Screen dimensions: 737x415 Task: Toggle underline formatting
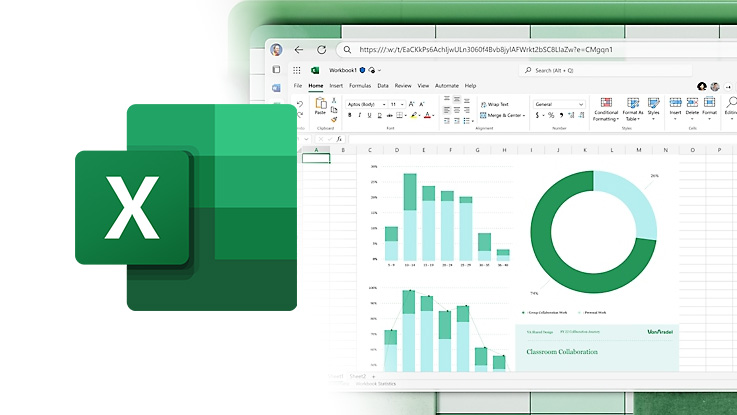[x=369, y=115]
